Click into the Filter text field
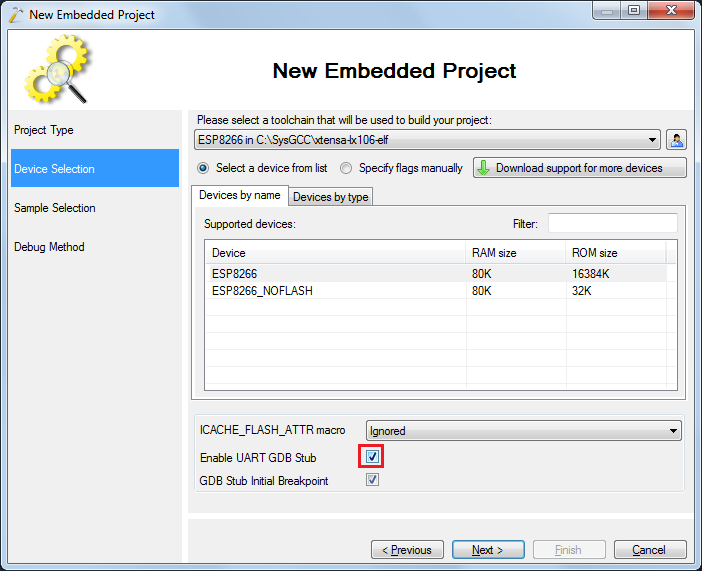Screen dimensions: 702x571 coord(612,223)
